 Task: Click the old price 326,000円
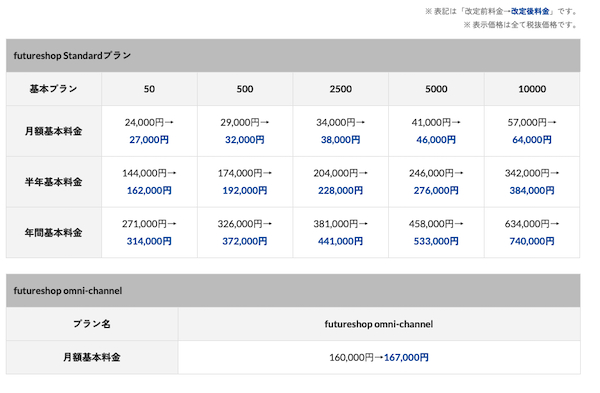click(x=240, y=223)
